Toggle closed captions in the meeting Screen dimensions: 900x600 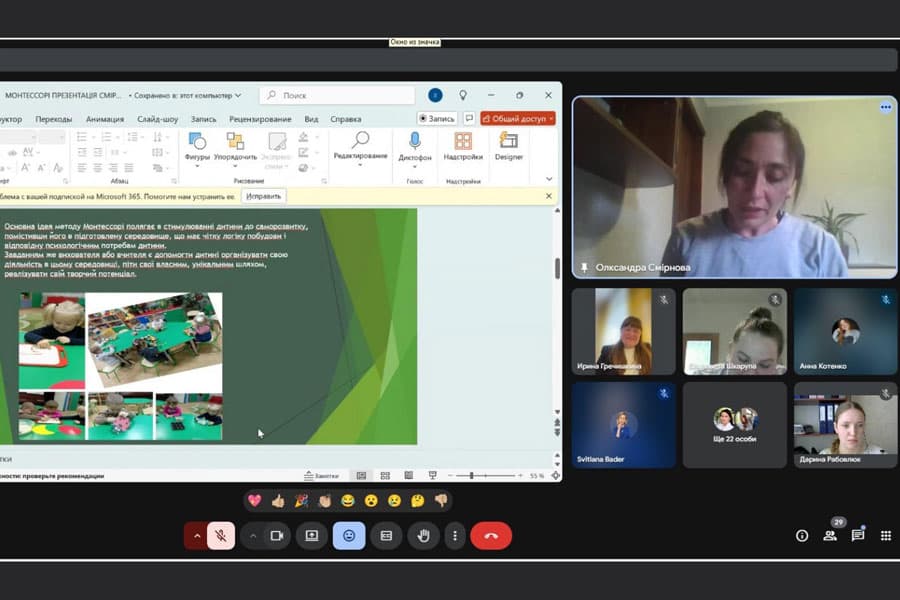pos(386,536)
